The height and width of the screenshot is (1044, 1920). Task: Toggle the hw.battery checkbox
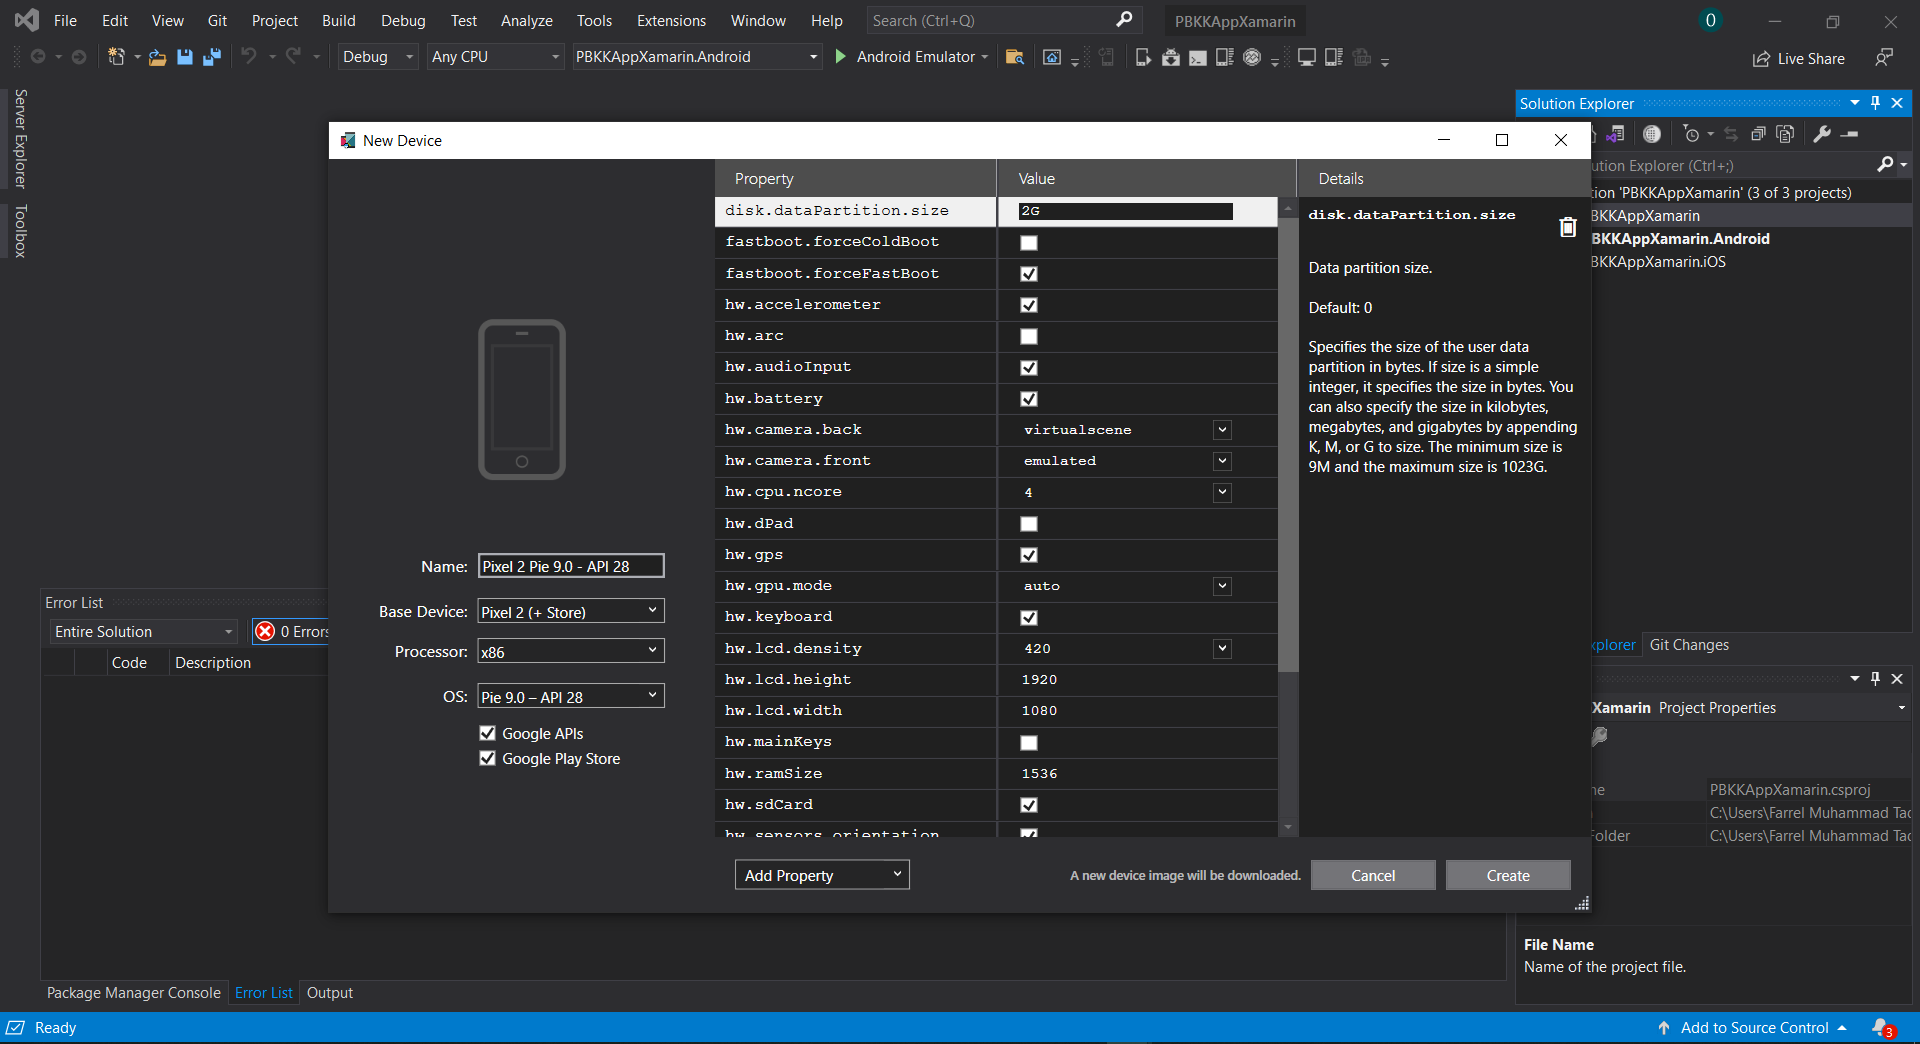(x=1029, y=399)
